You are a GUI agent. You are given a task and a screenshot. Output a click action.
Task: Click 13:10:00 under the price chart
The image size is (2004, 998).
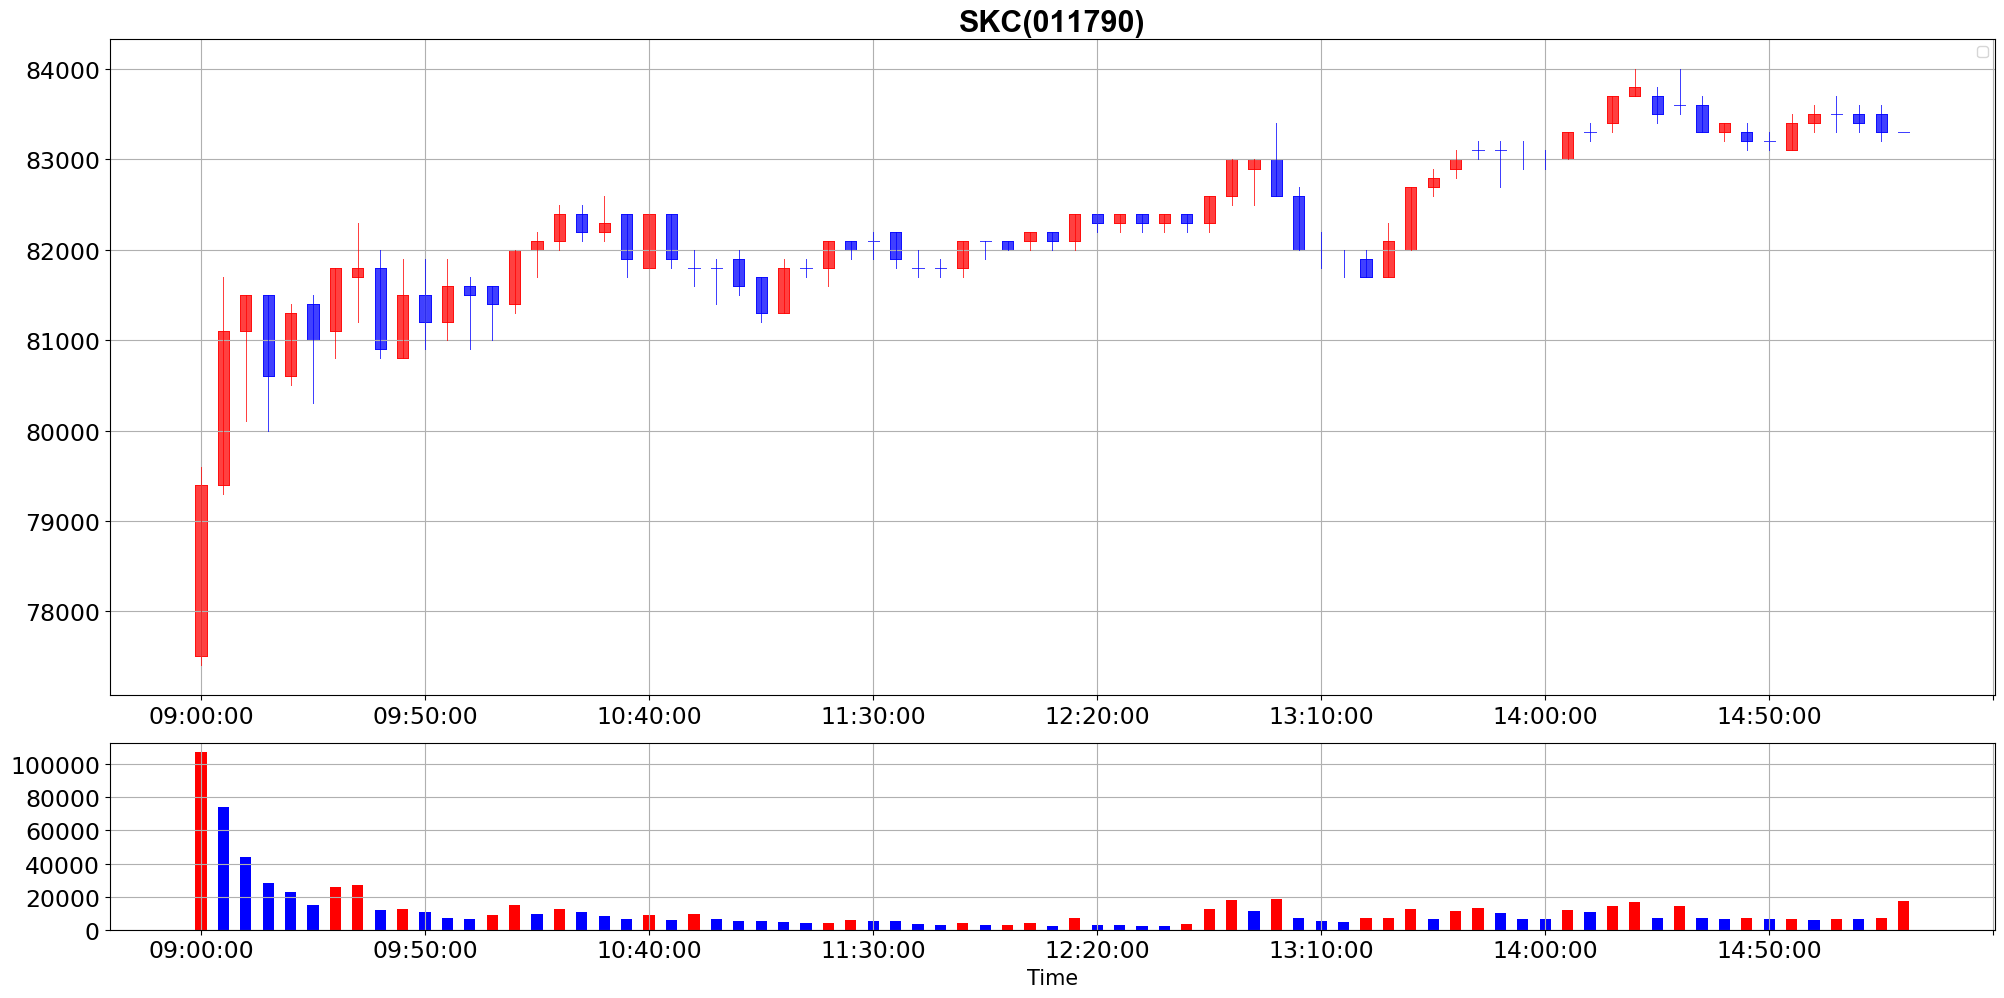(x=1321, y=716)
